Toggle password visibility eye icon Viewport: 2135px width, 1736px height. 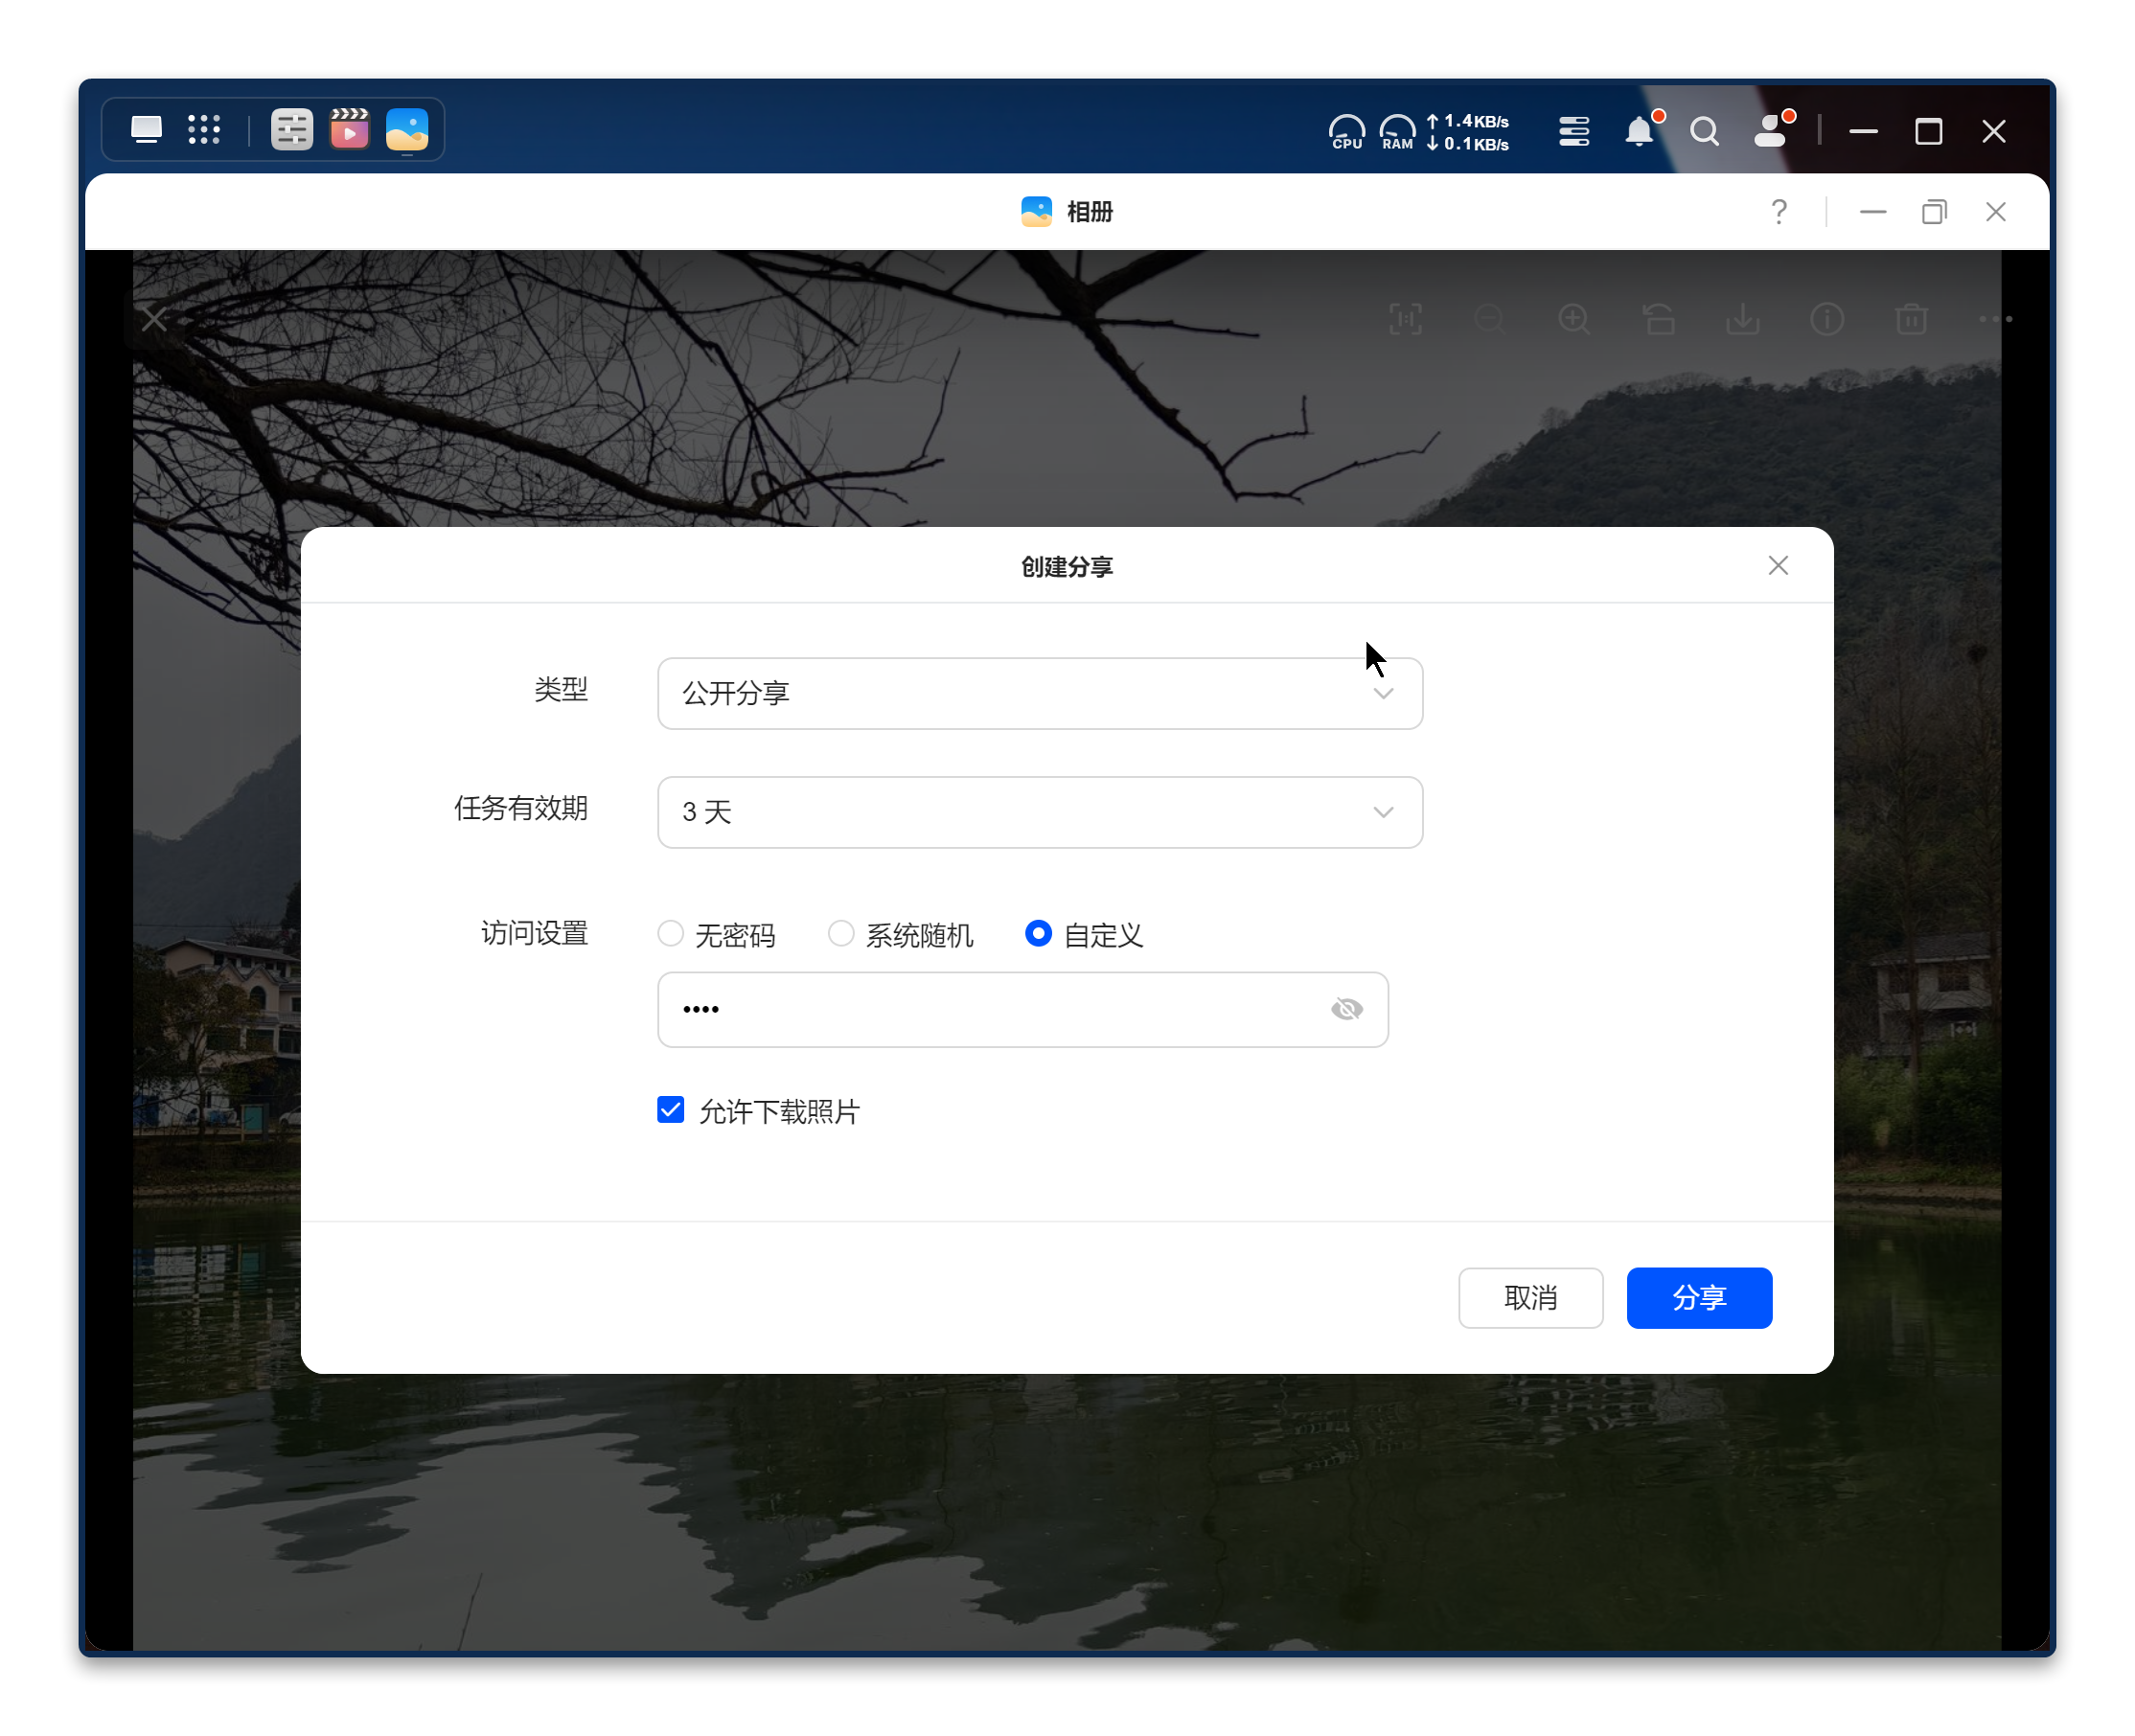pos(1346,1009)
